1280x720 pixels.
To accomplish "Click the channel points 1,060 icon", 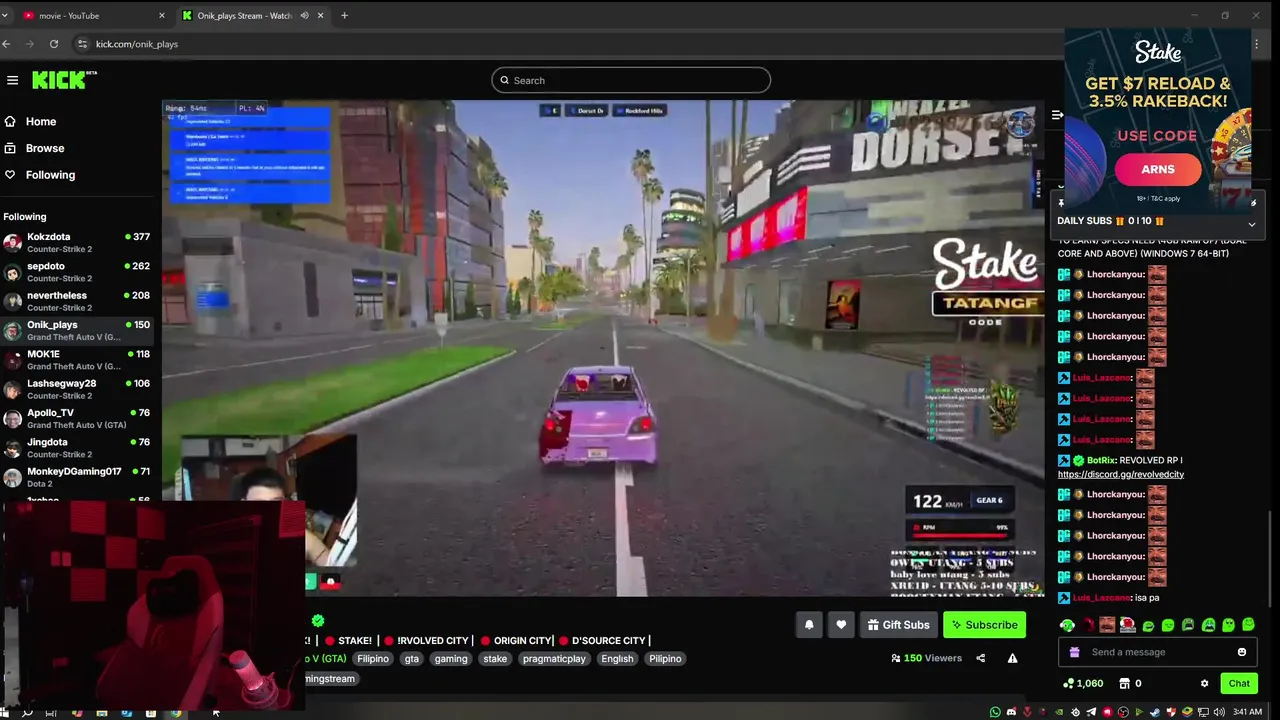I will tap(1083, 684).
